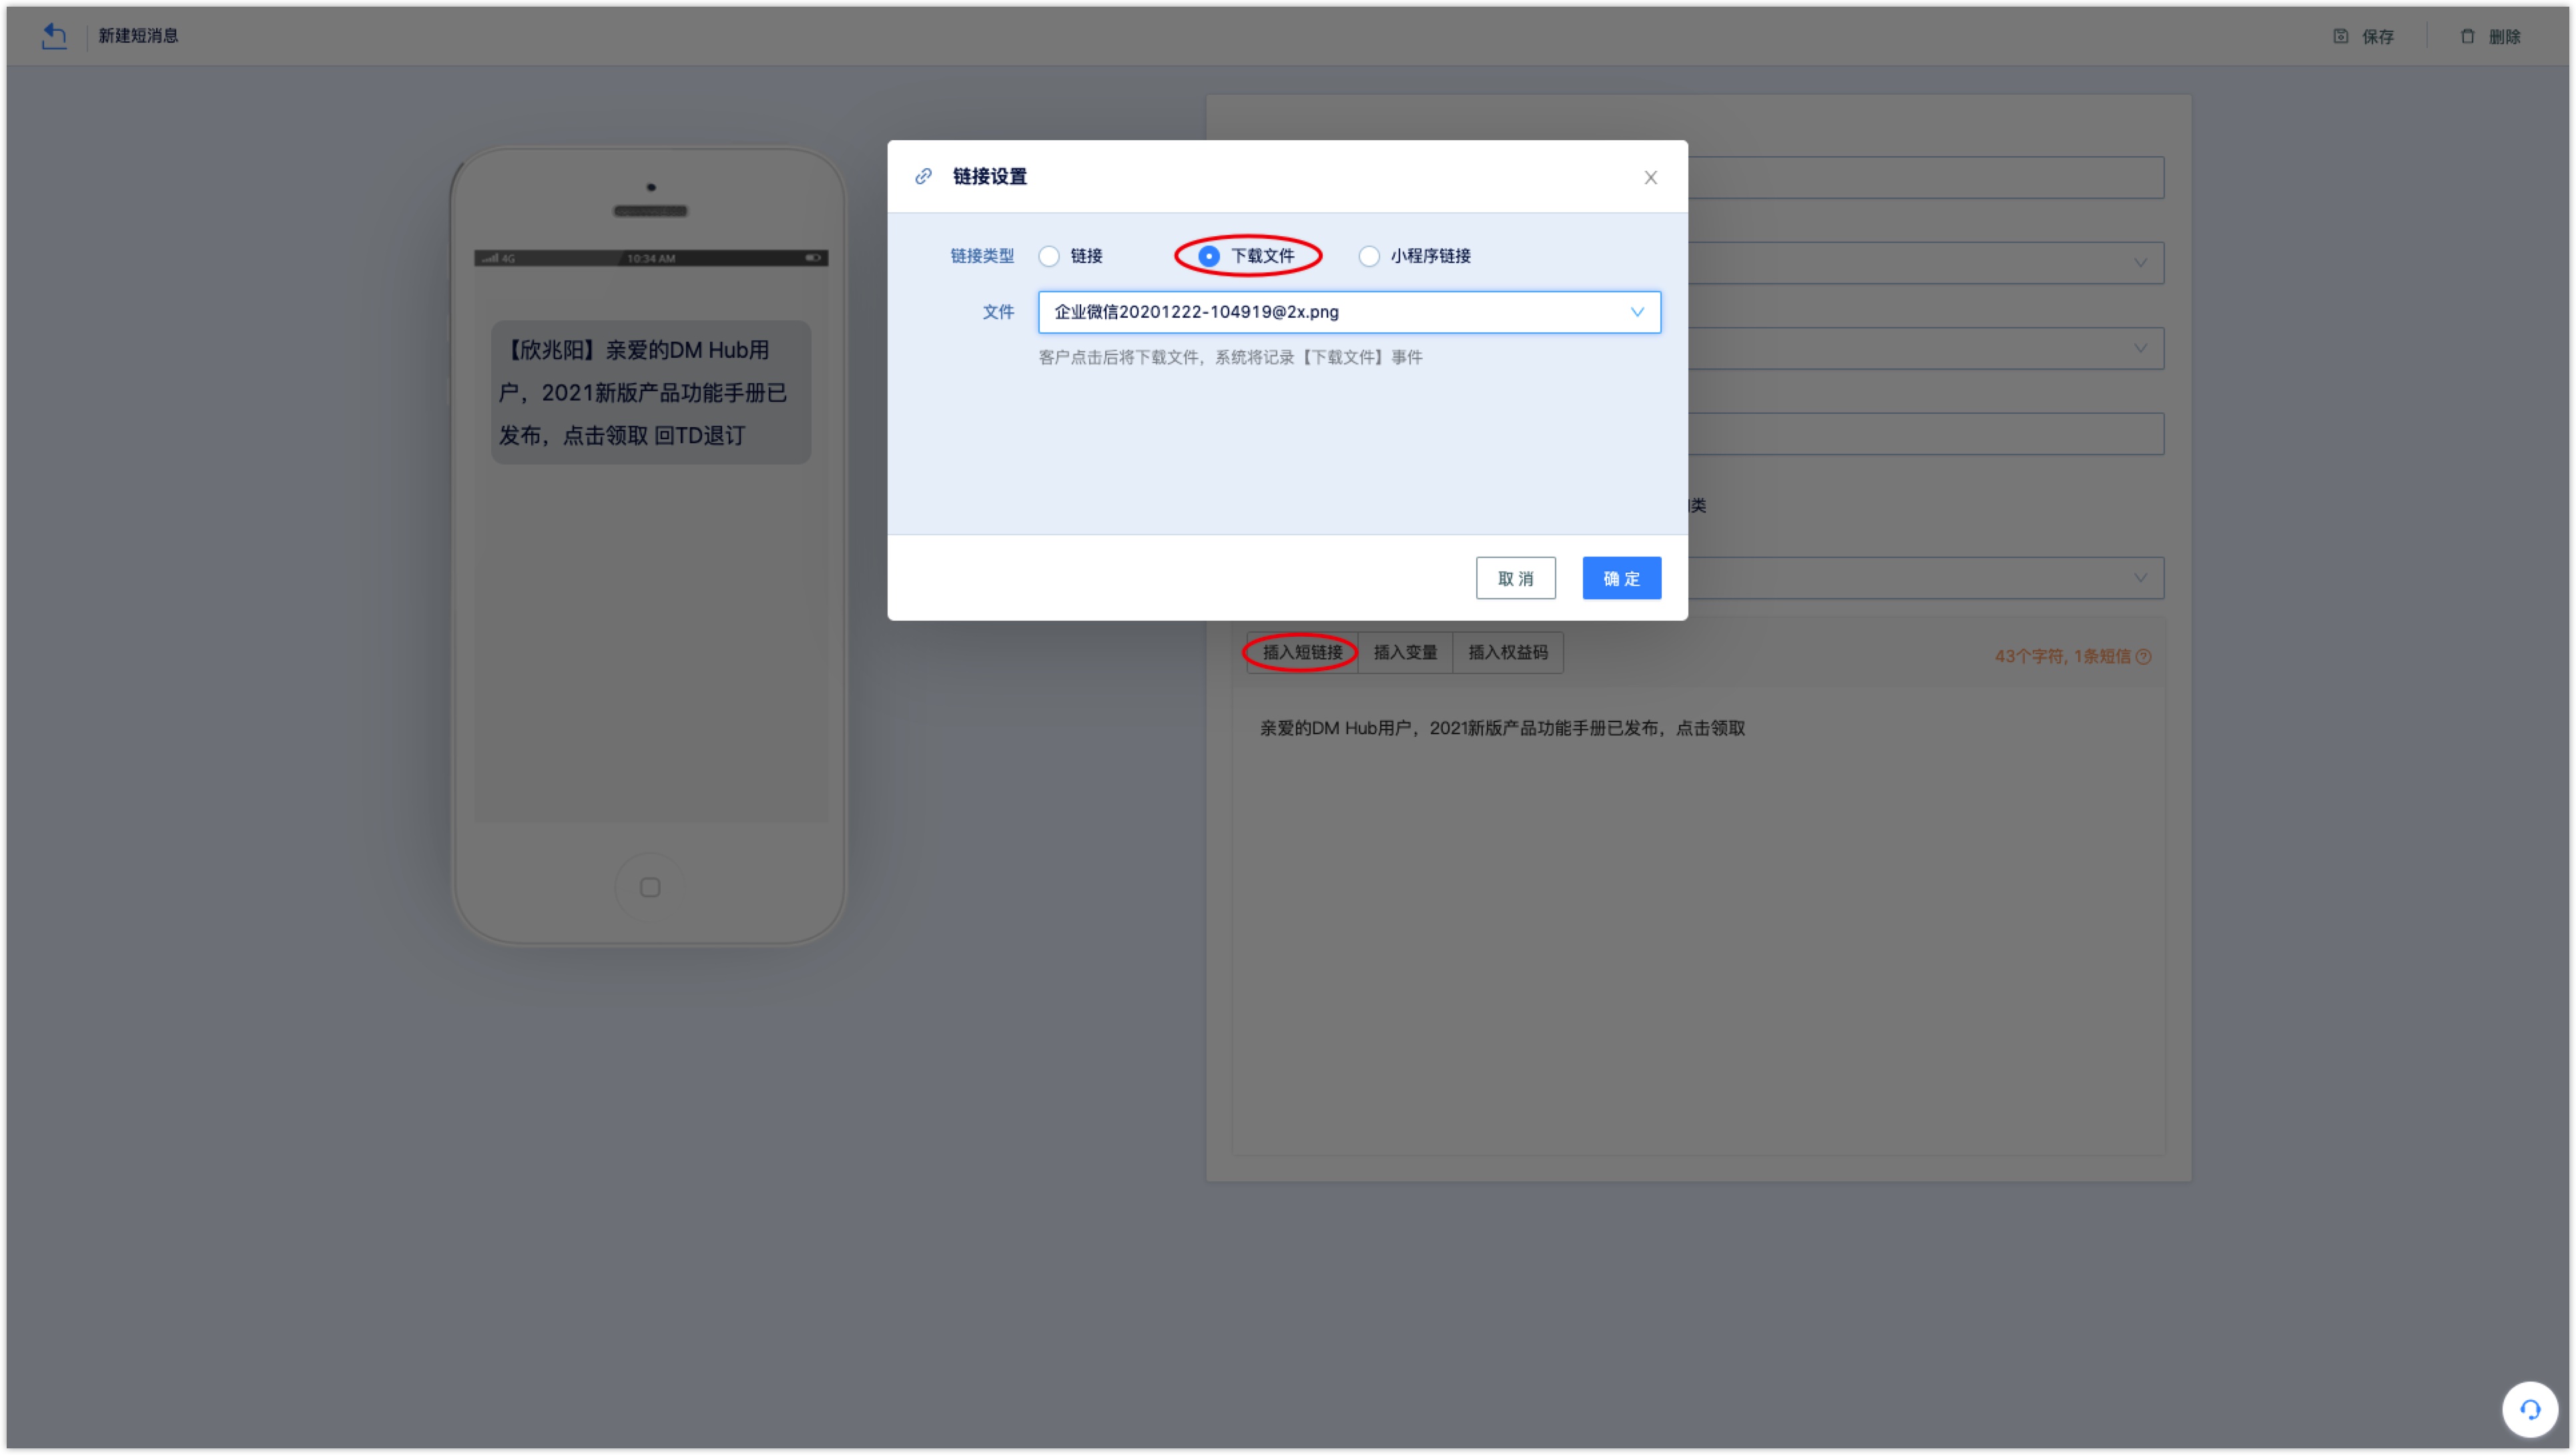Click the top background input field
Screen dimensions: 2576x1455
(x=1925, y=177)
